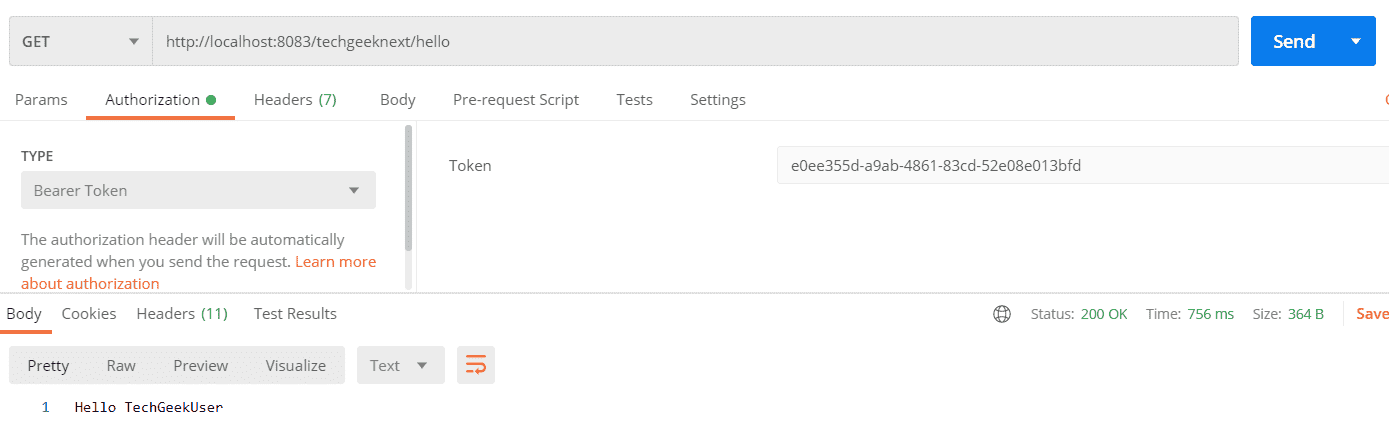Switch response view to Preview
This screenshot has width=1389, height=435.
[201, 366]
